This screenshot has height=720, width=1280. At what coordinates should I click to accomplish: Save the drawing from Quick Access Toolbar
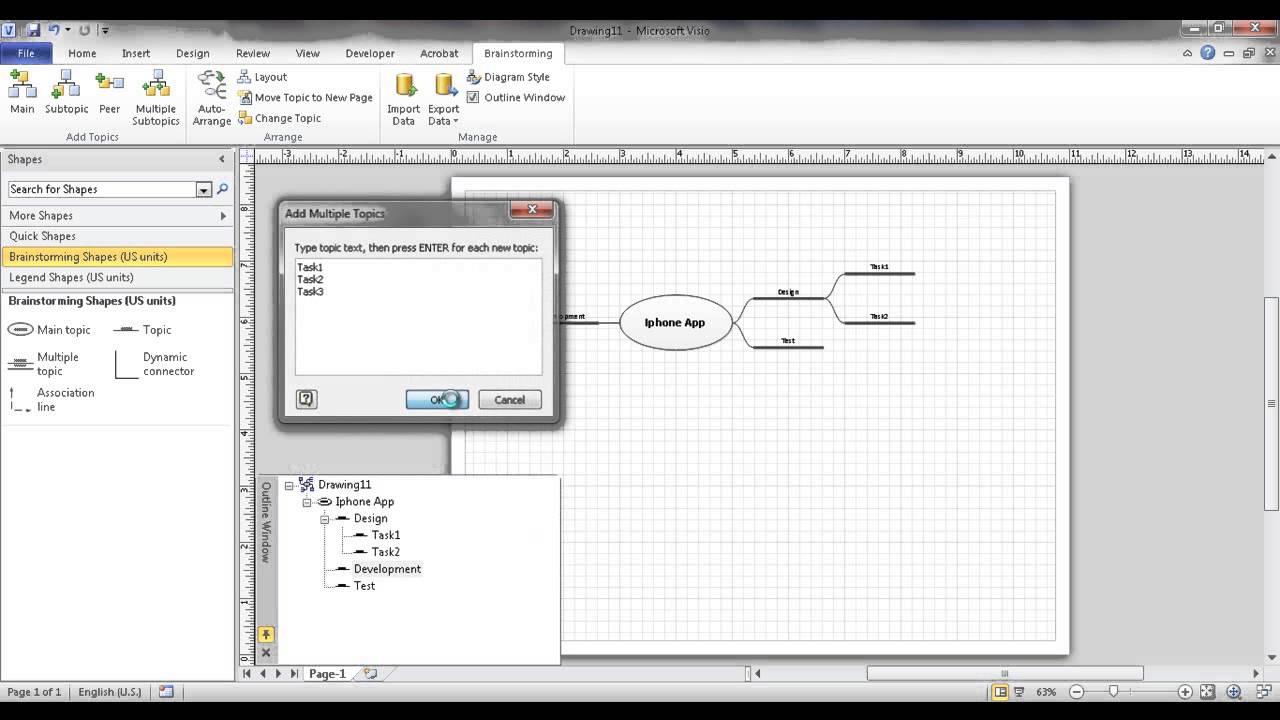(32, 30)
